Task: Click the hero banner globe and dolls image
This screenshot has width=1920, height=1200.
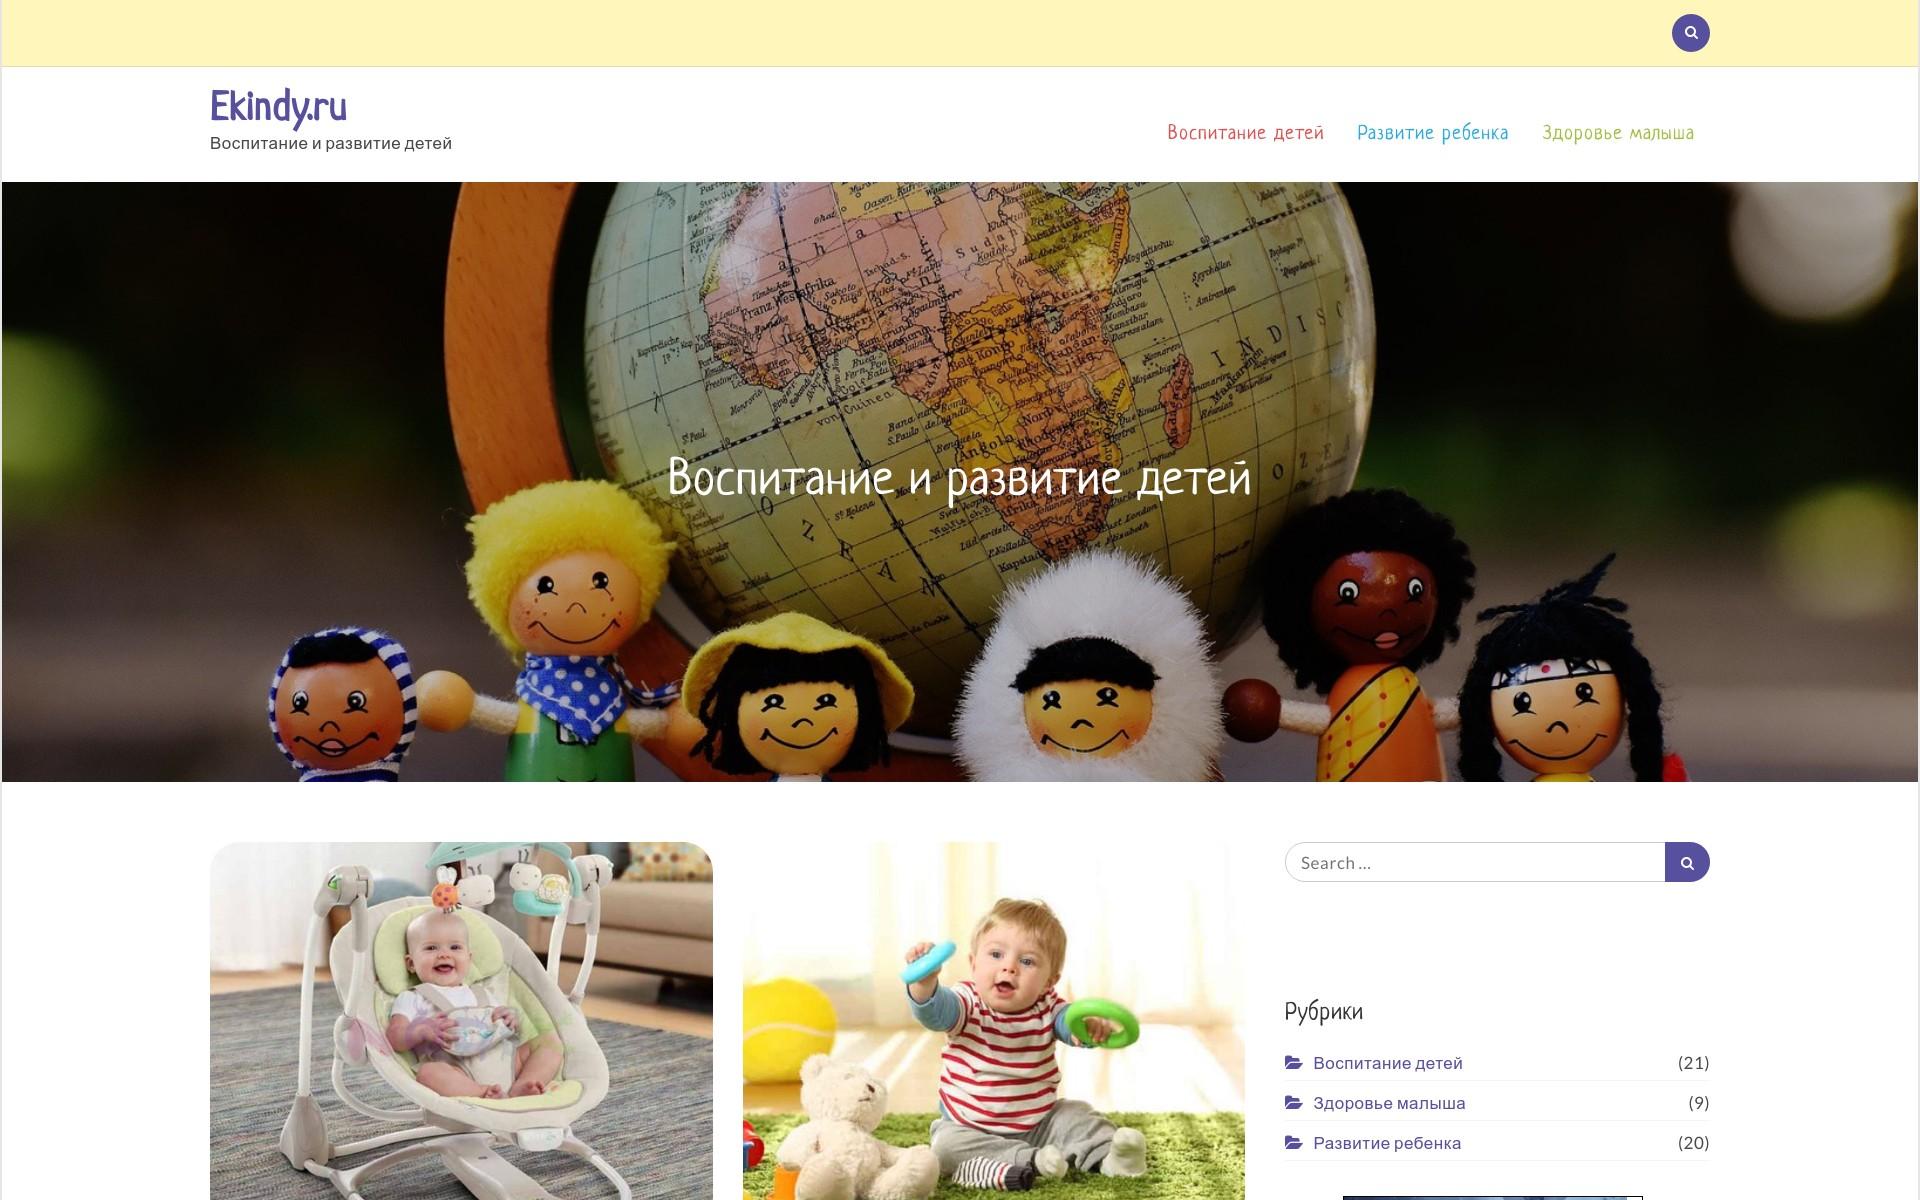Action: [x=960, y=481]
